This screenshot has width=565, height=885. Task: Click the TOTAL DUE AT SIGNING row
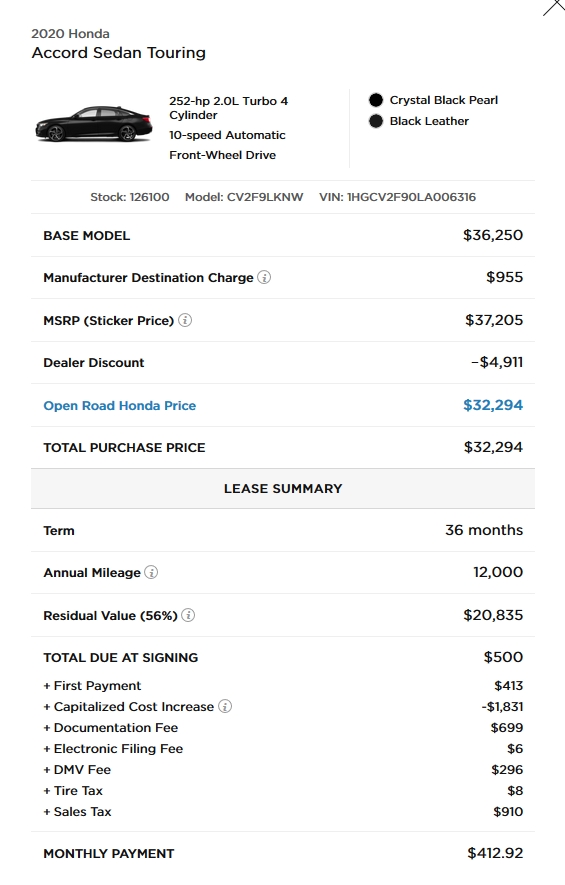pyautogui.click(x=283, y=657)
